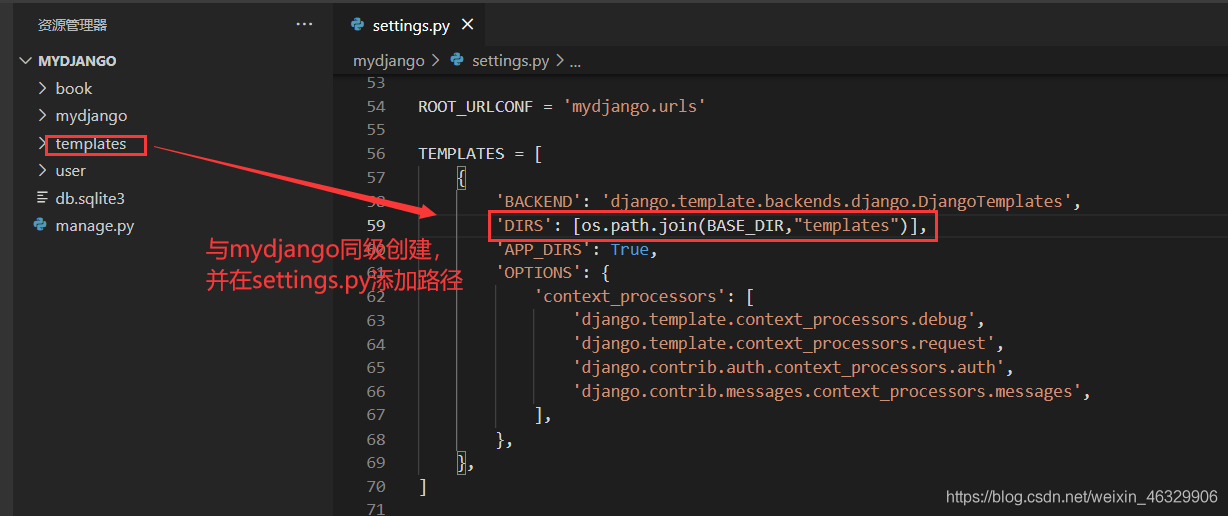Expand the book folder chevron
Screen dimensions: 1228x516
pos(42,88)
